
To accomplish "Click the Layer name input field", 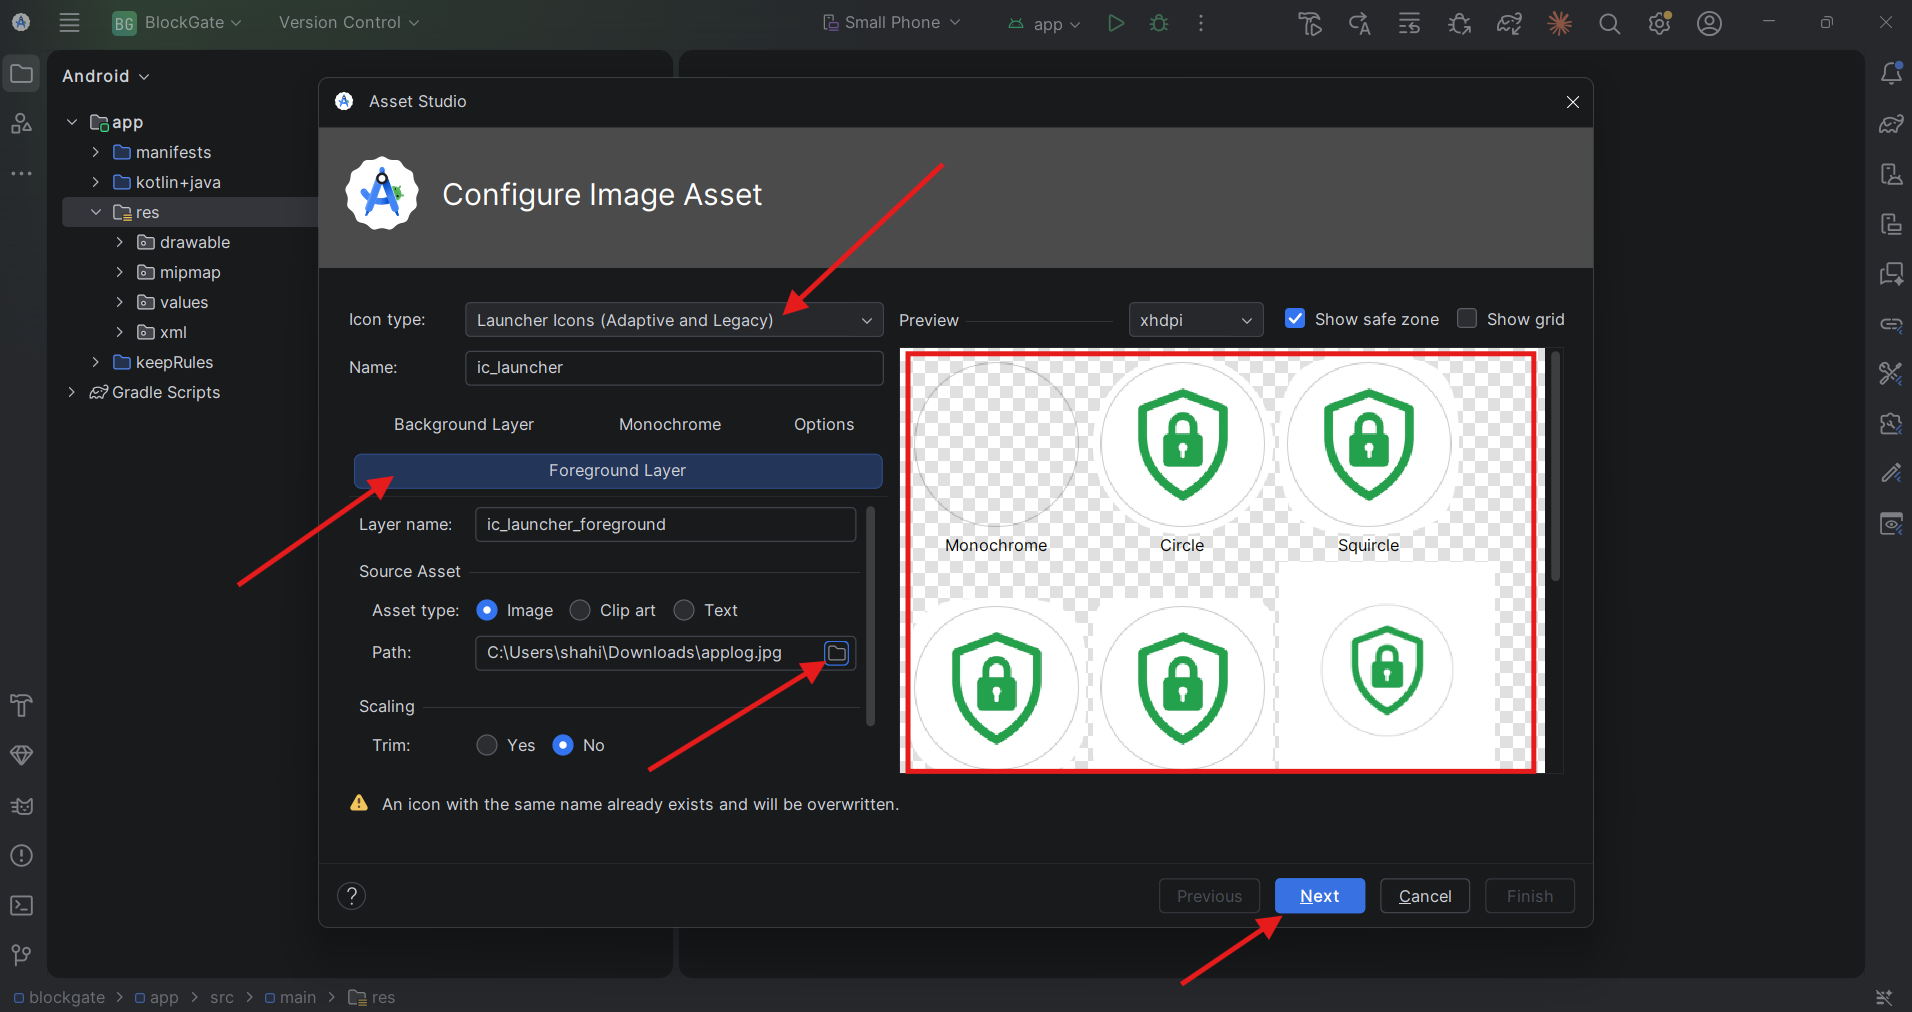I will 665,524.
